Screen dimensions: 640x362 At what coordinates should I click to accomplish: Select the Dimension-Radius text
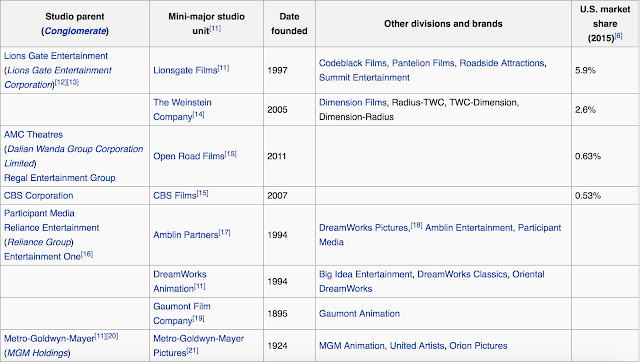[x=356, y=117]
